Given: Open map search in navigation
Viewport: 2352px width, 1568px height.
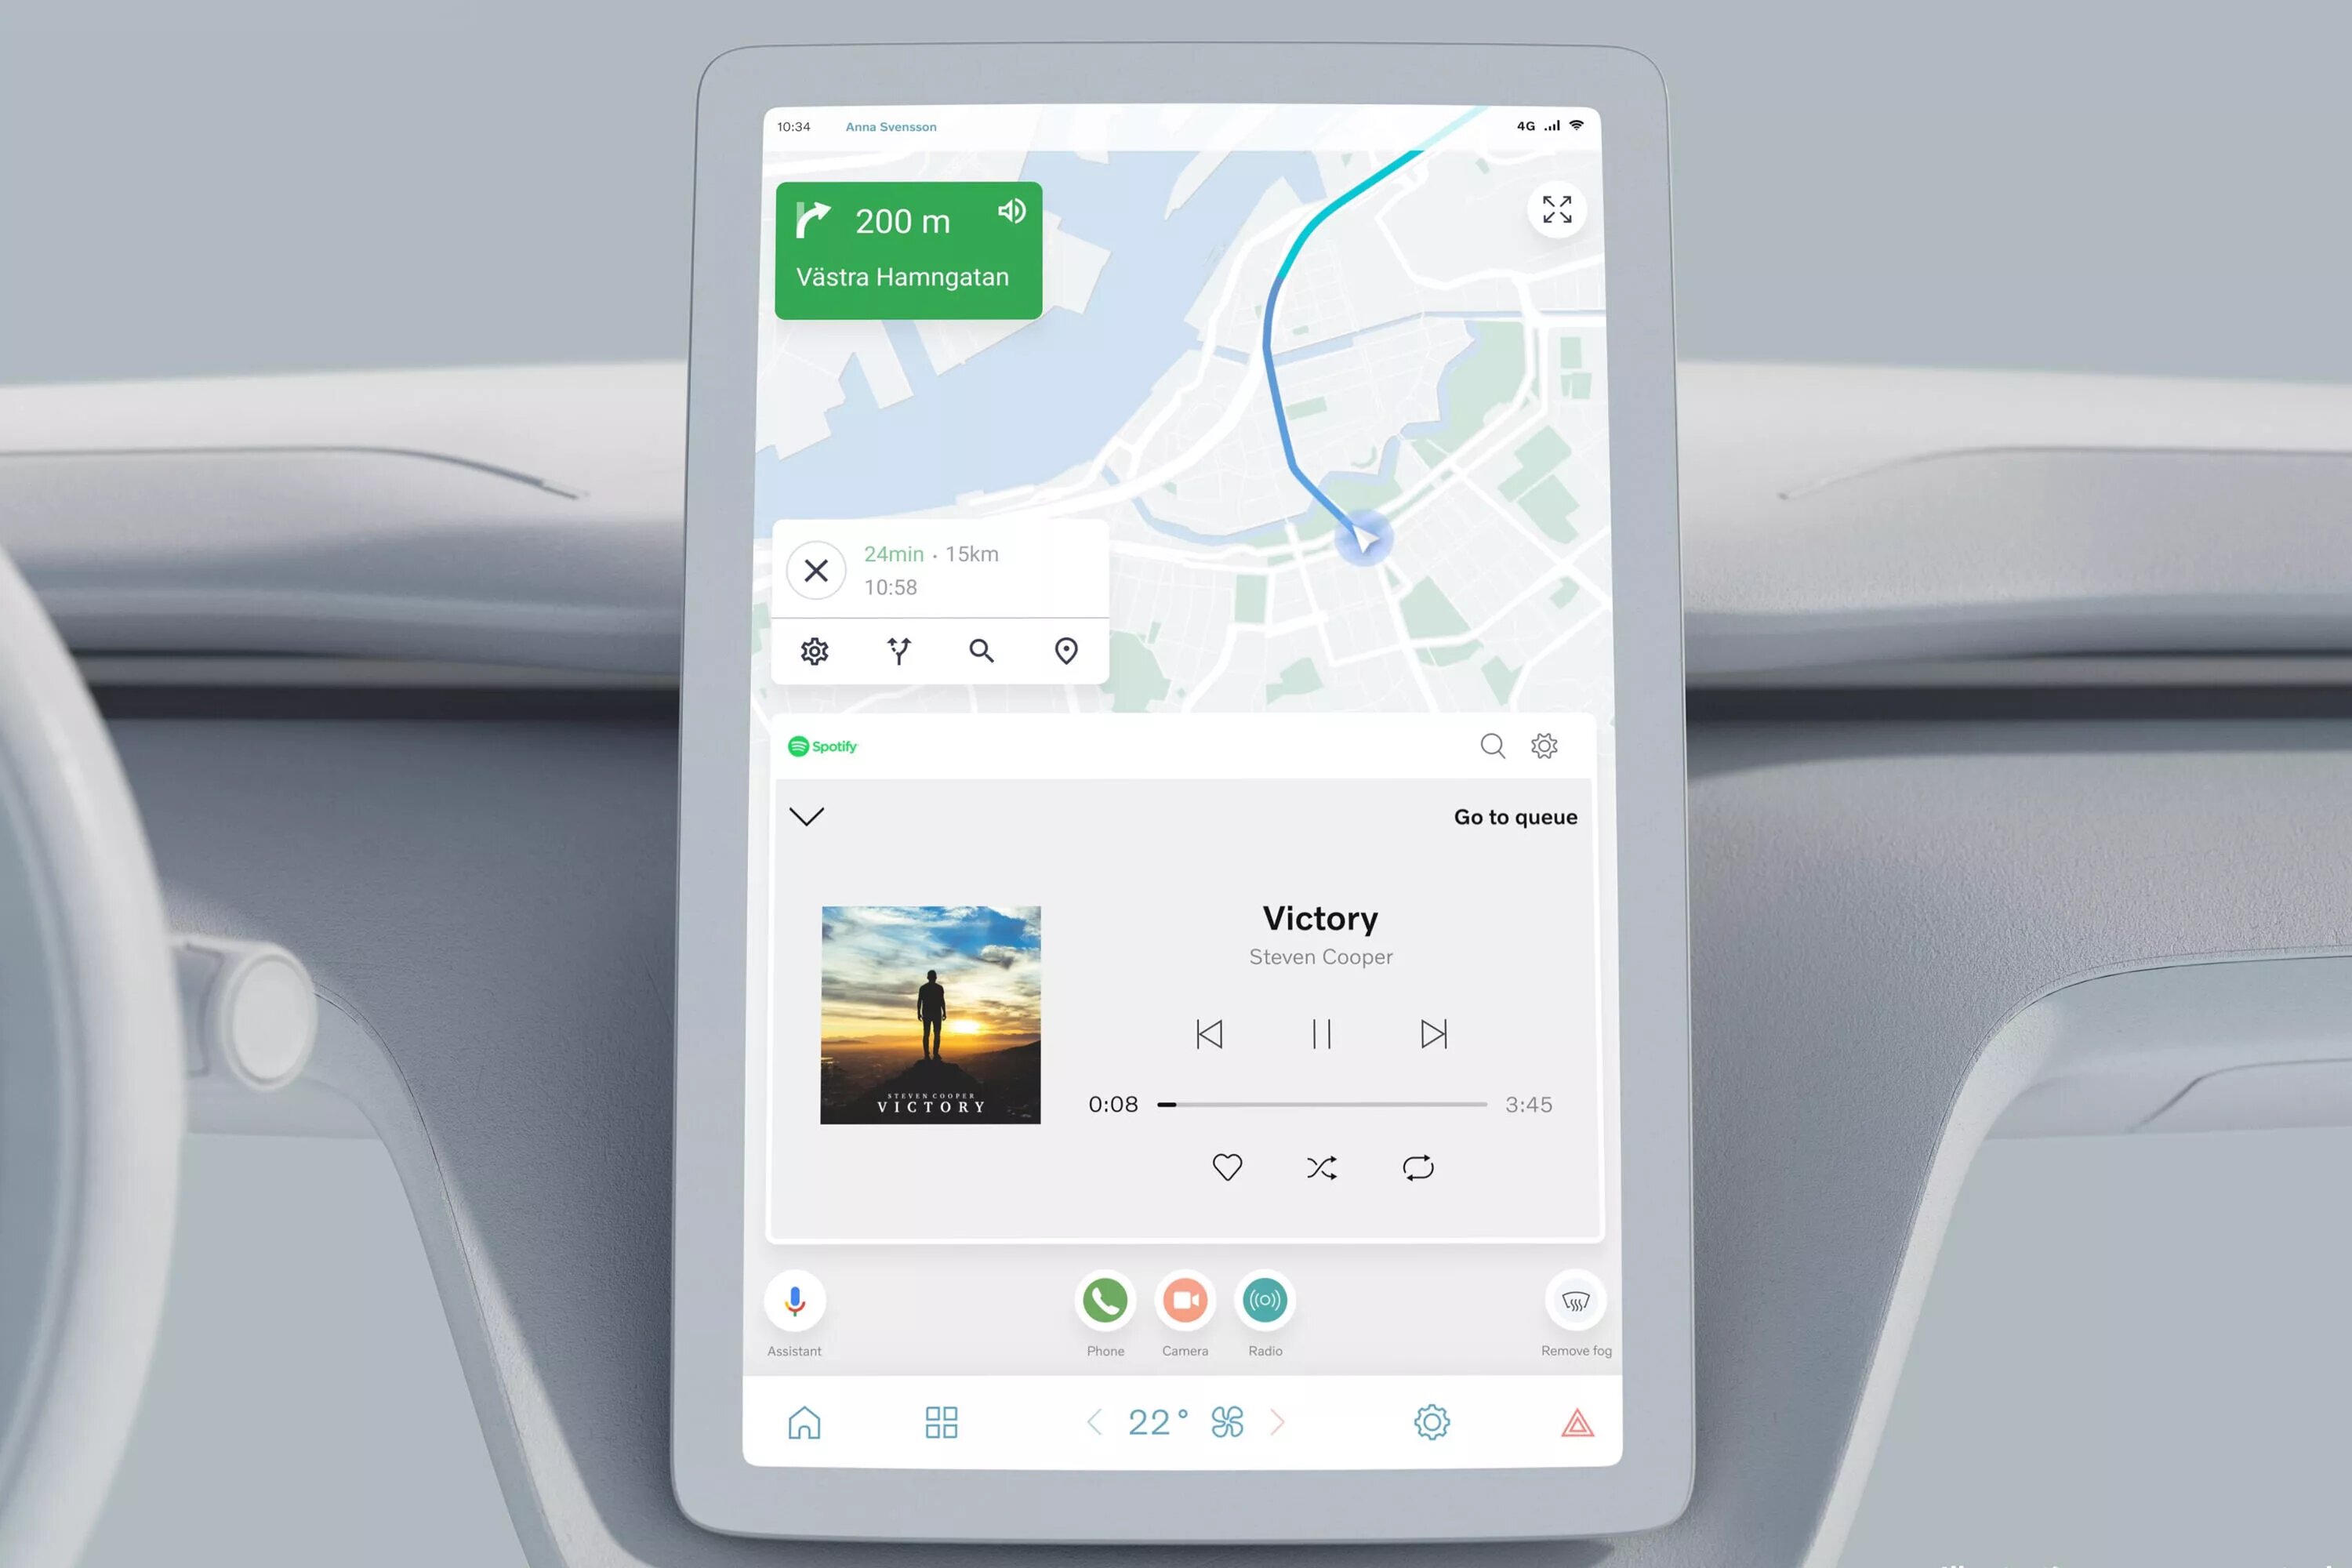Looking at the screenshot, I should click(982, 649).
